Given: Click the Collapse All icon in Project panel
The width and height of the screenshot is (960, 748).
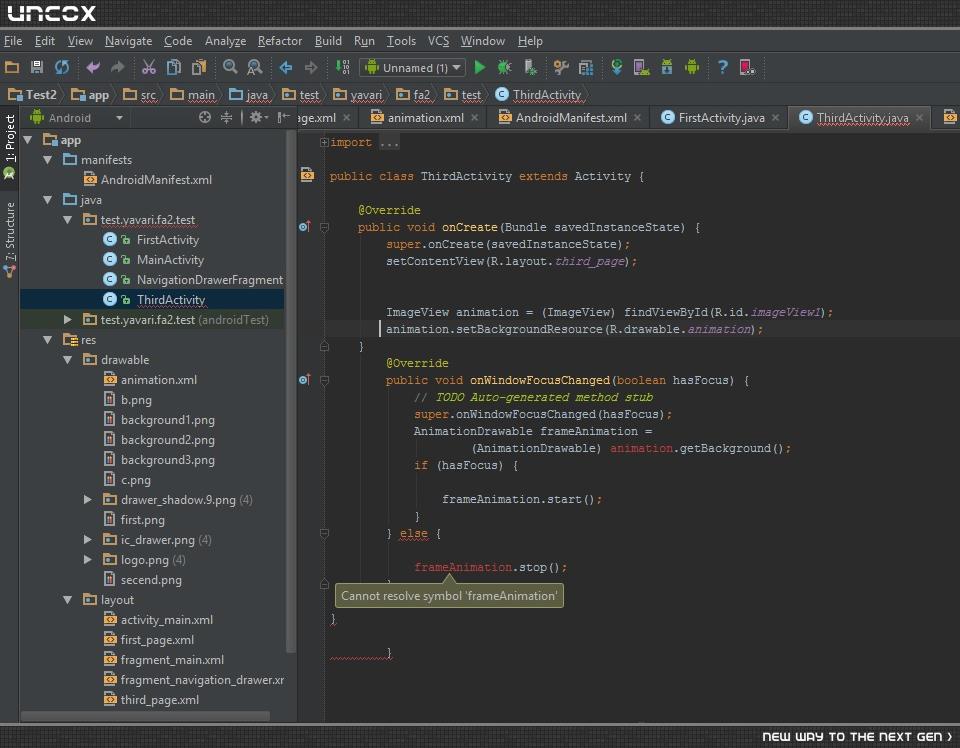Looking at the screenshot, I should (x=227, y=117).
